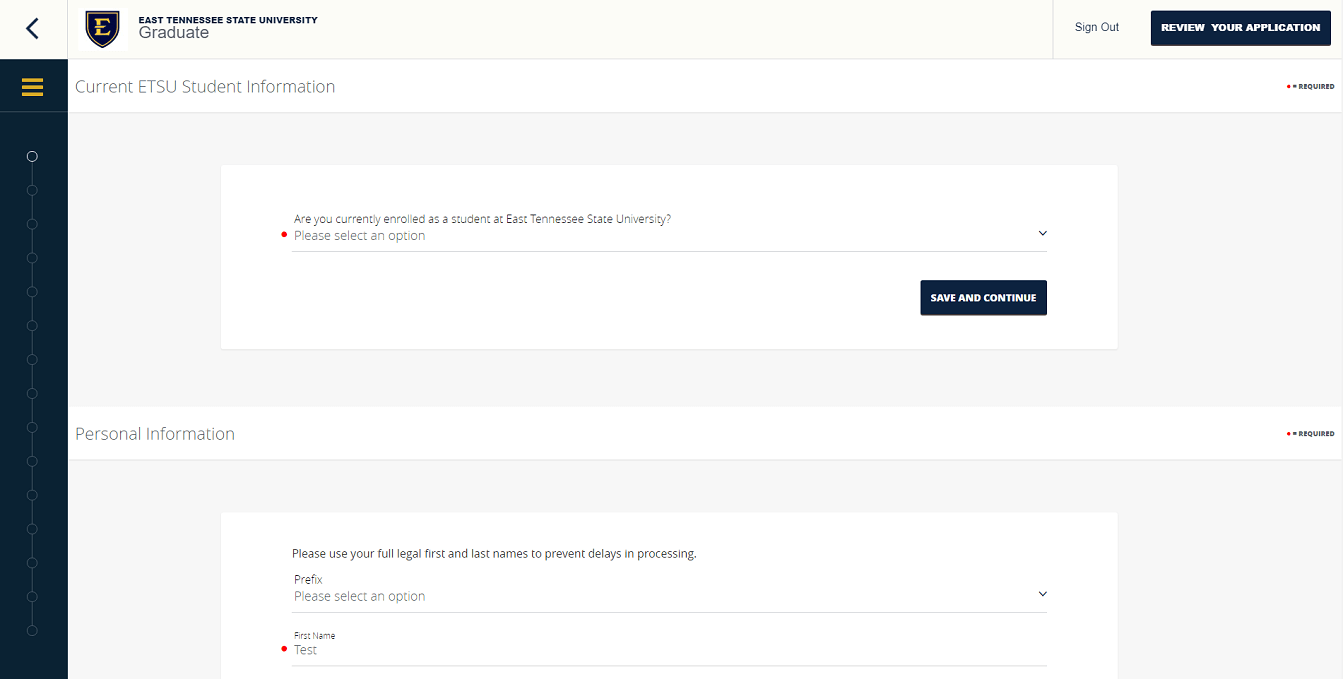
Task: Click the Sign Out link
Action: pos(1096,27)
